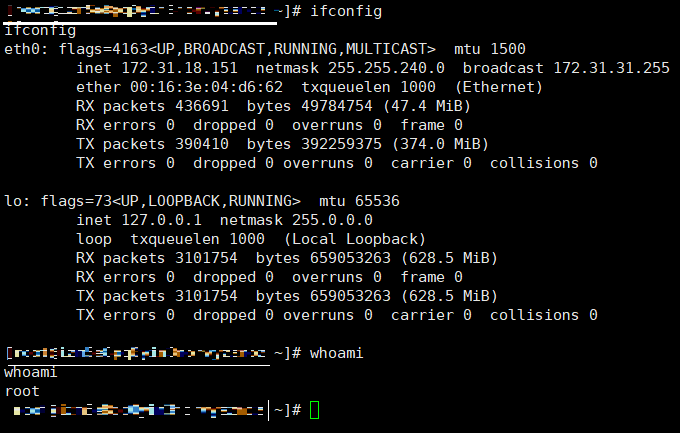The width and height of the screenshot is (680, 433).
Task: Click the blurred hostname in the last prompt
Action: (x=138, y=410)
